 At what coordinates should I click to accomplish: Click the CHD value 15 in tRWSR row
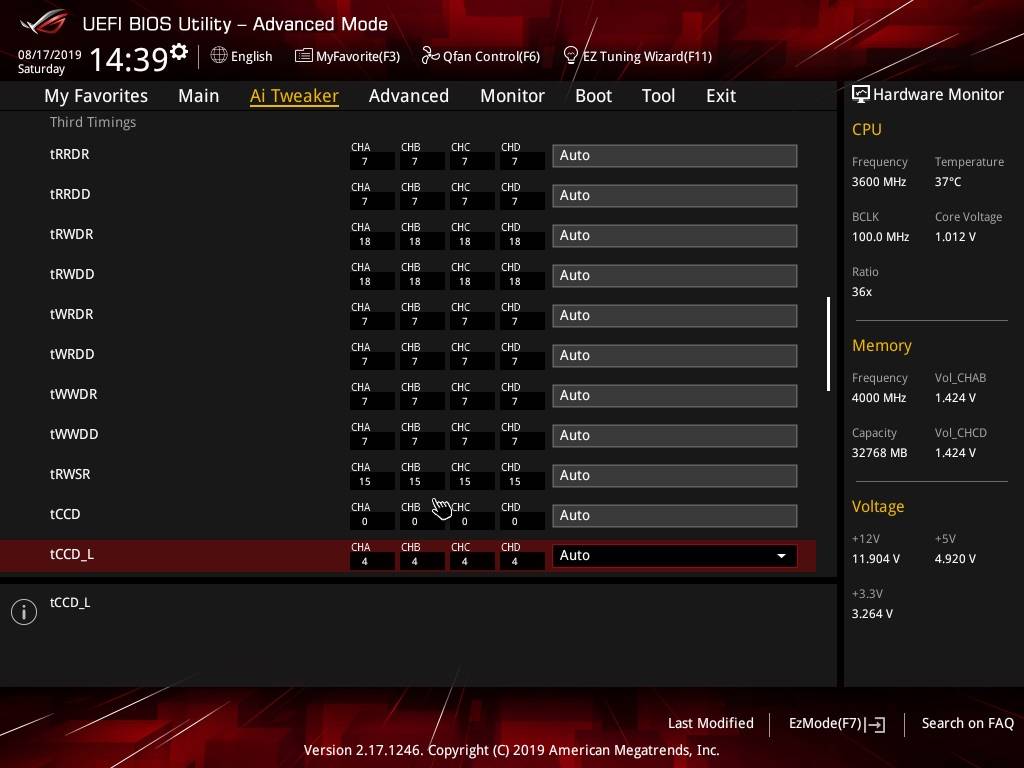tap(515, 481)
